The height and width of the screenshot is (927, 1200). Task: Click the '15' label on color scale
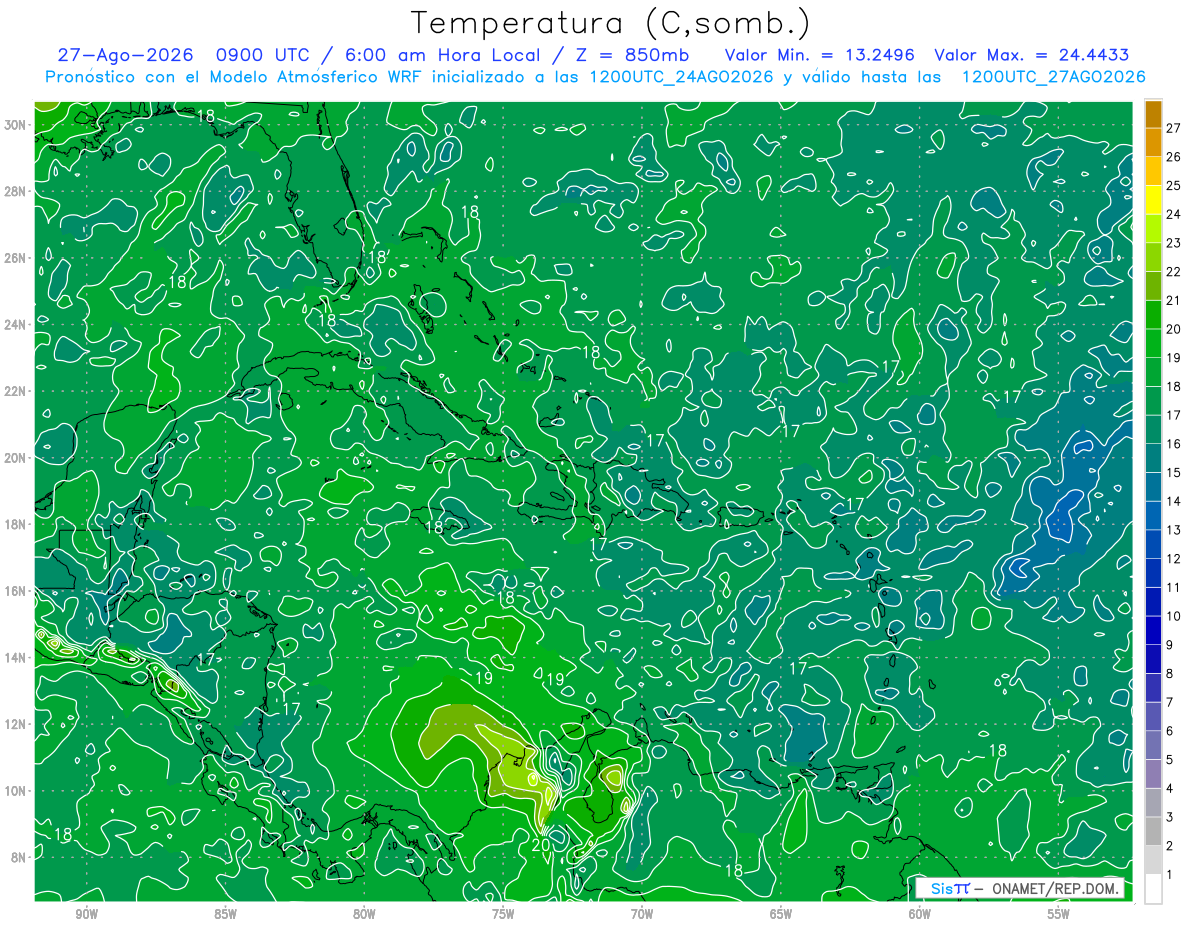tap(1174, 473)
